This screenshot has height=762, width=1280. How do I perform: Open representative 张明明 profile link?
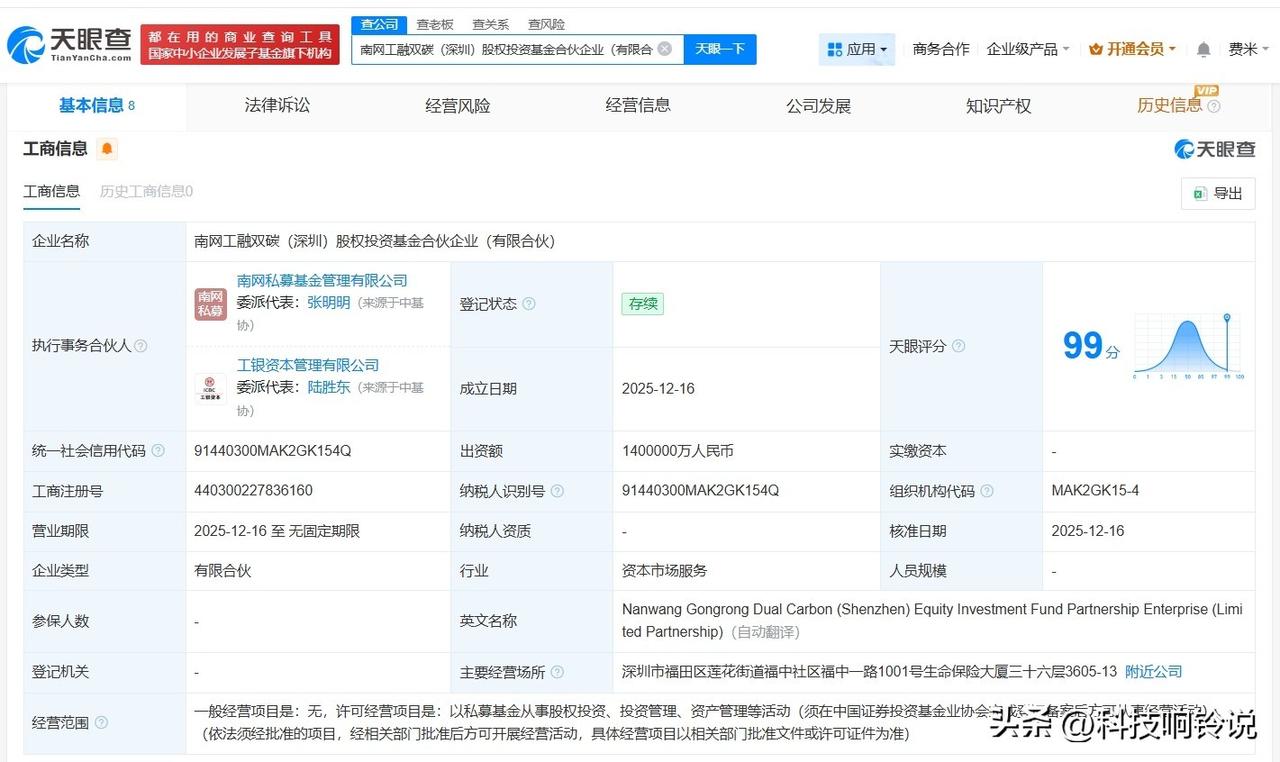(329, 302)
